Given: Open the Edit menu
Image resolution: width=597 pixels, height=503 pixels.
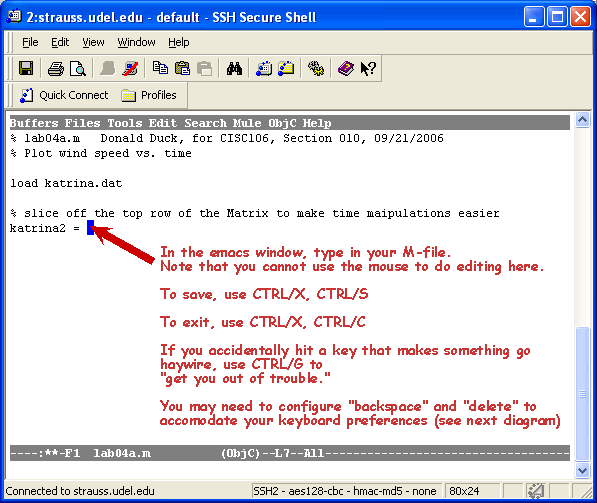Looking at the screenshot, I should (x=60, y=42).
